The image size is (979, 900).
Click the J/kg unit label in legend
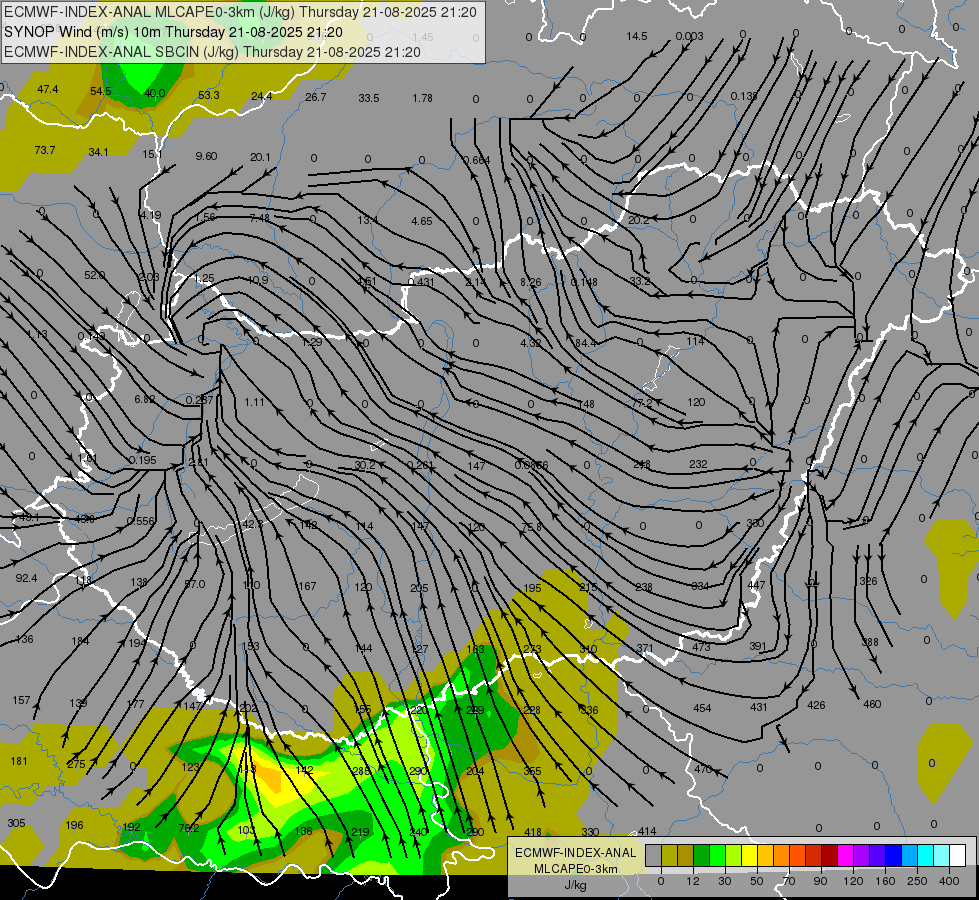[576, 885]
